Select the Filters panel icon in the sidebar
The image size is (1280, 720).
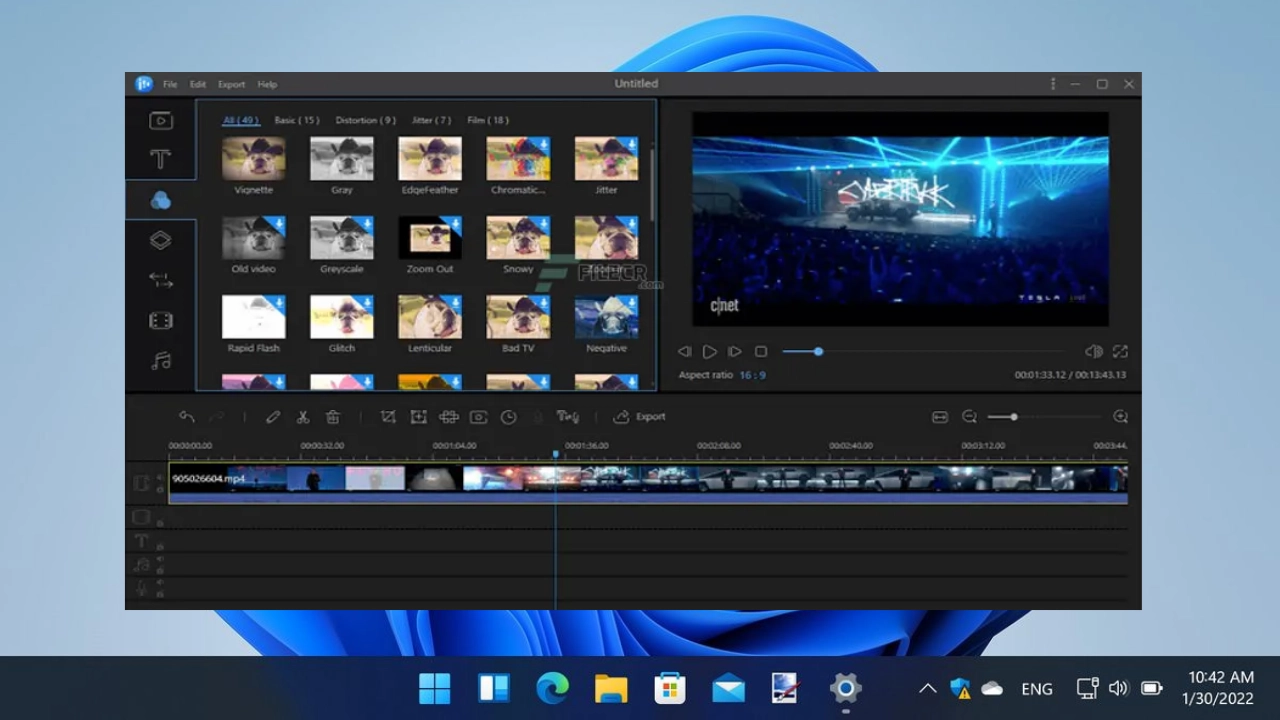(160, 201)
